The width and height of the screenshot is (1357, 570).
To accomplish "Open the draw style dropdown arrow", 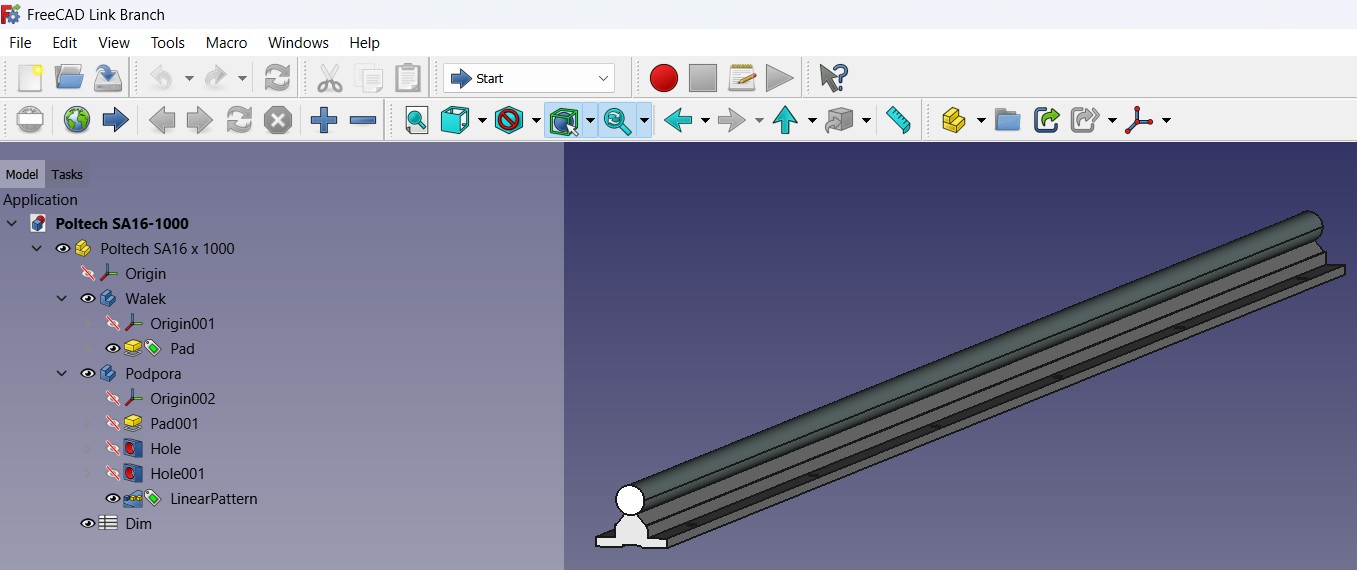I will coord(482,121).
